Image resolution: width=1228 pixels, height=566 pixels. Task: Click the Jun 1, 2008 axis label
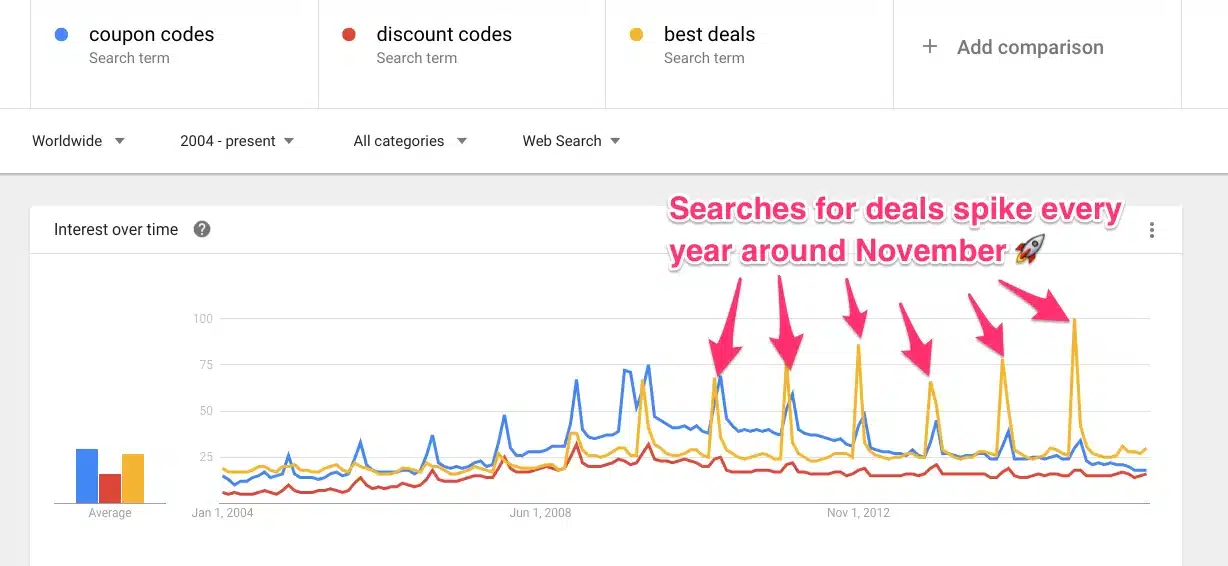pyautogui.click(x=540, y=513)
